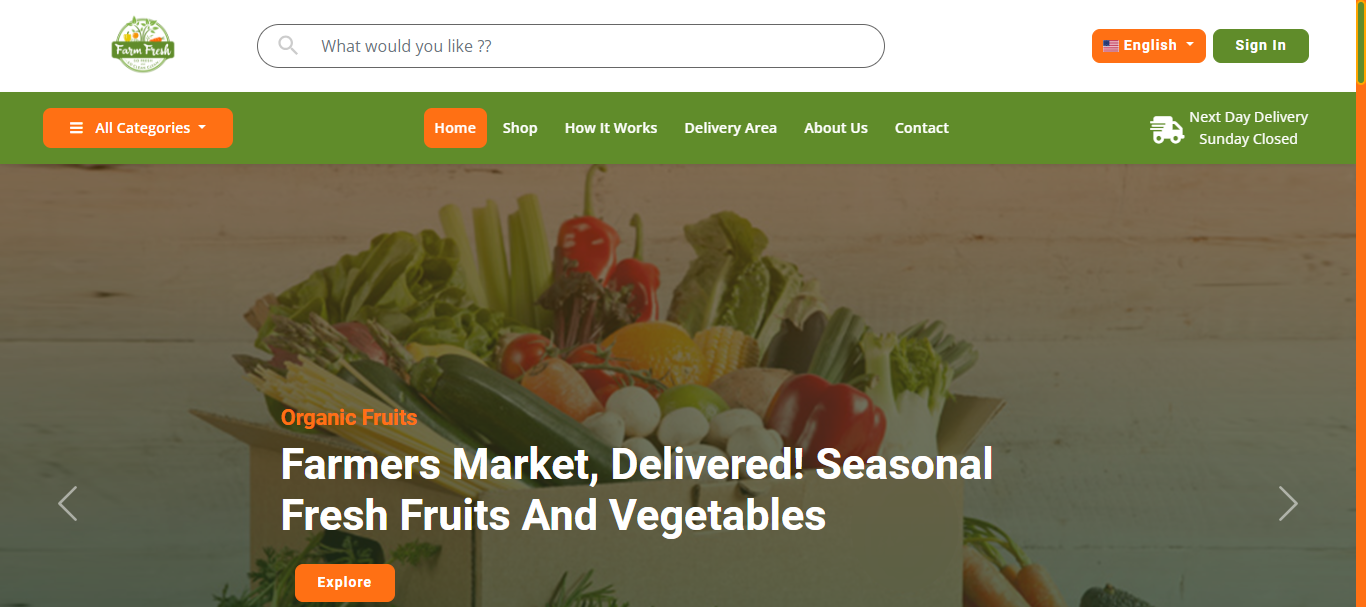Click the page vertical scrollbar
The image size is (1366, 607).
click(1361, 303)
